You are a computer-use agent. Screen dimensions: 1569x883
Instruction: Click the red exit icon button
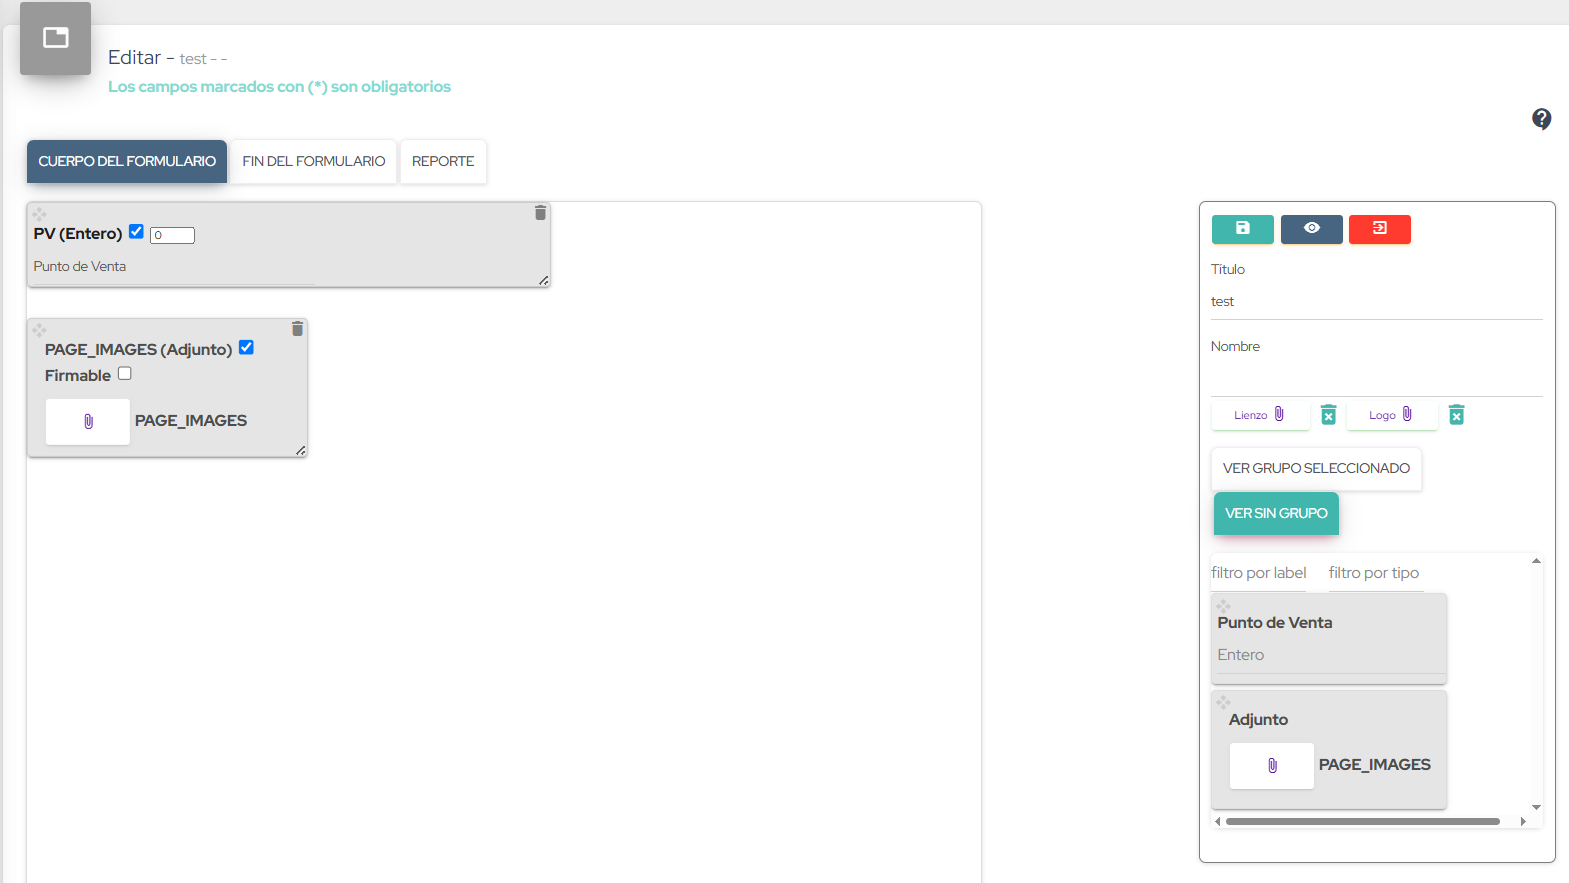coord(1379,229)
